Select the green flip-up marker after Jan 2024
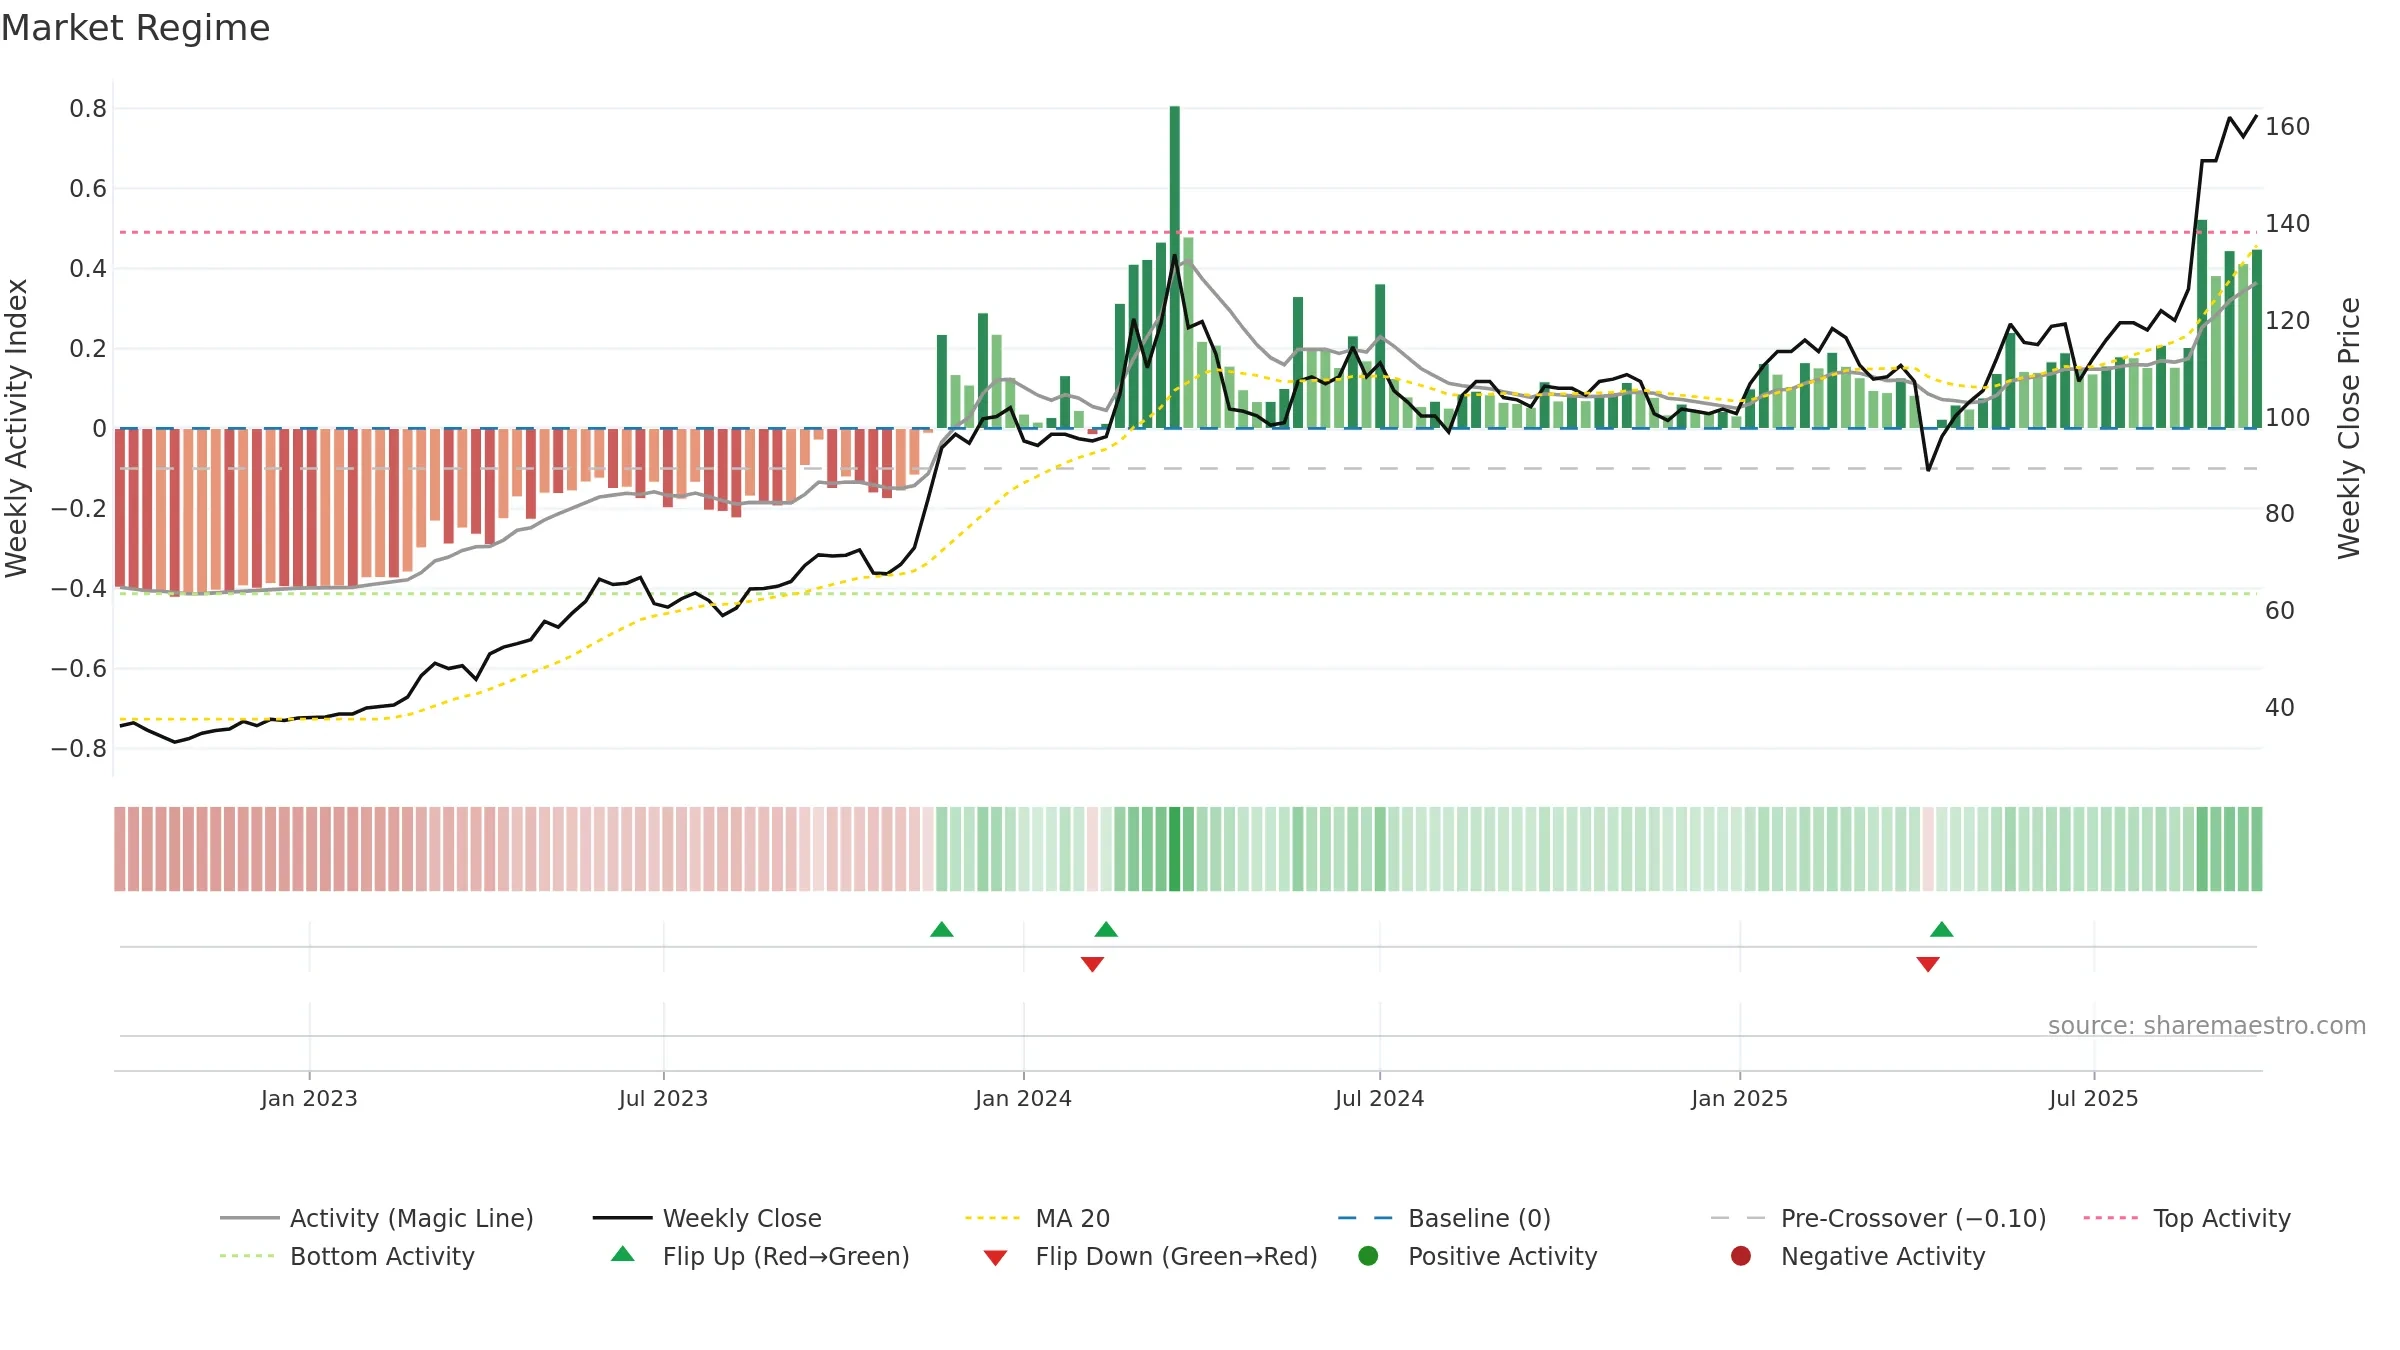This screenshot has height=1350, width=2400. coord(1106,930)
